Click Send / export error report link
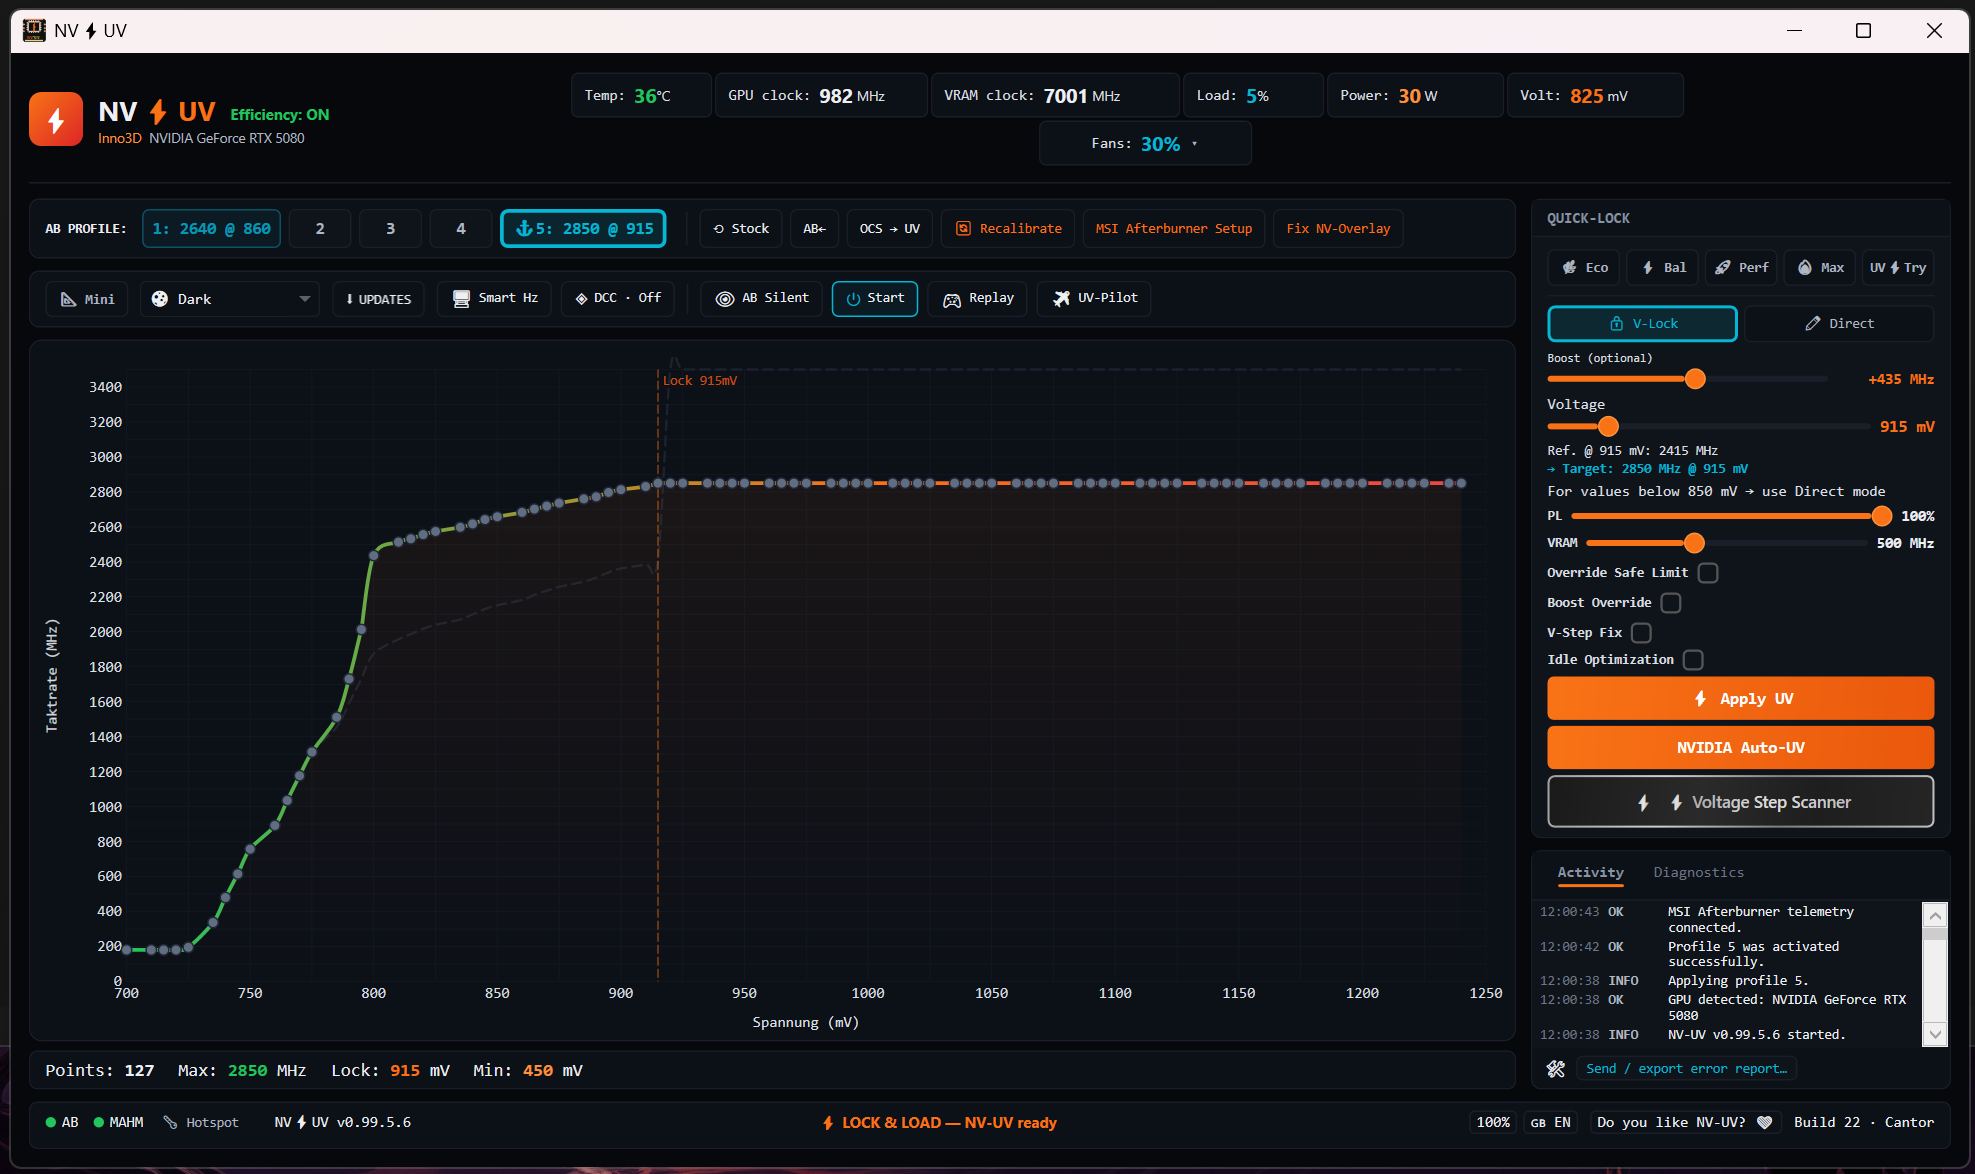1975x1174 pixels. pos(1686,1069)
